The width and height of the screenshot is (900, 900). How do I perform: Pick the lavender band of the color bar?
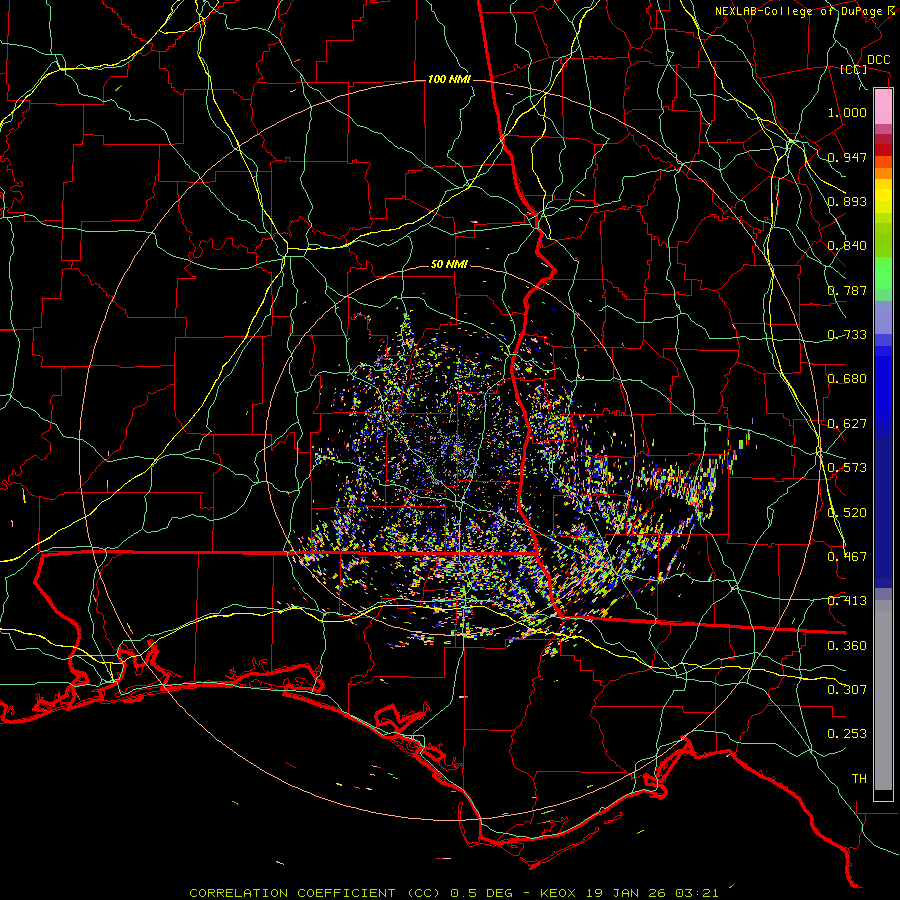pos(883,317)
